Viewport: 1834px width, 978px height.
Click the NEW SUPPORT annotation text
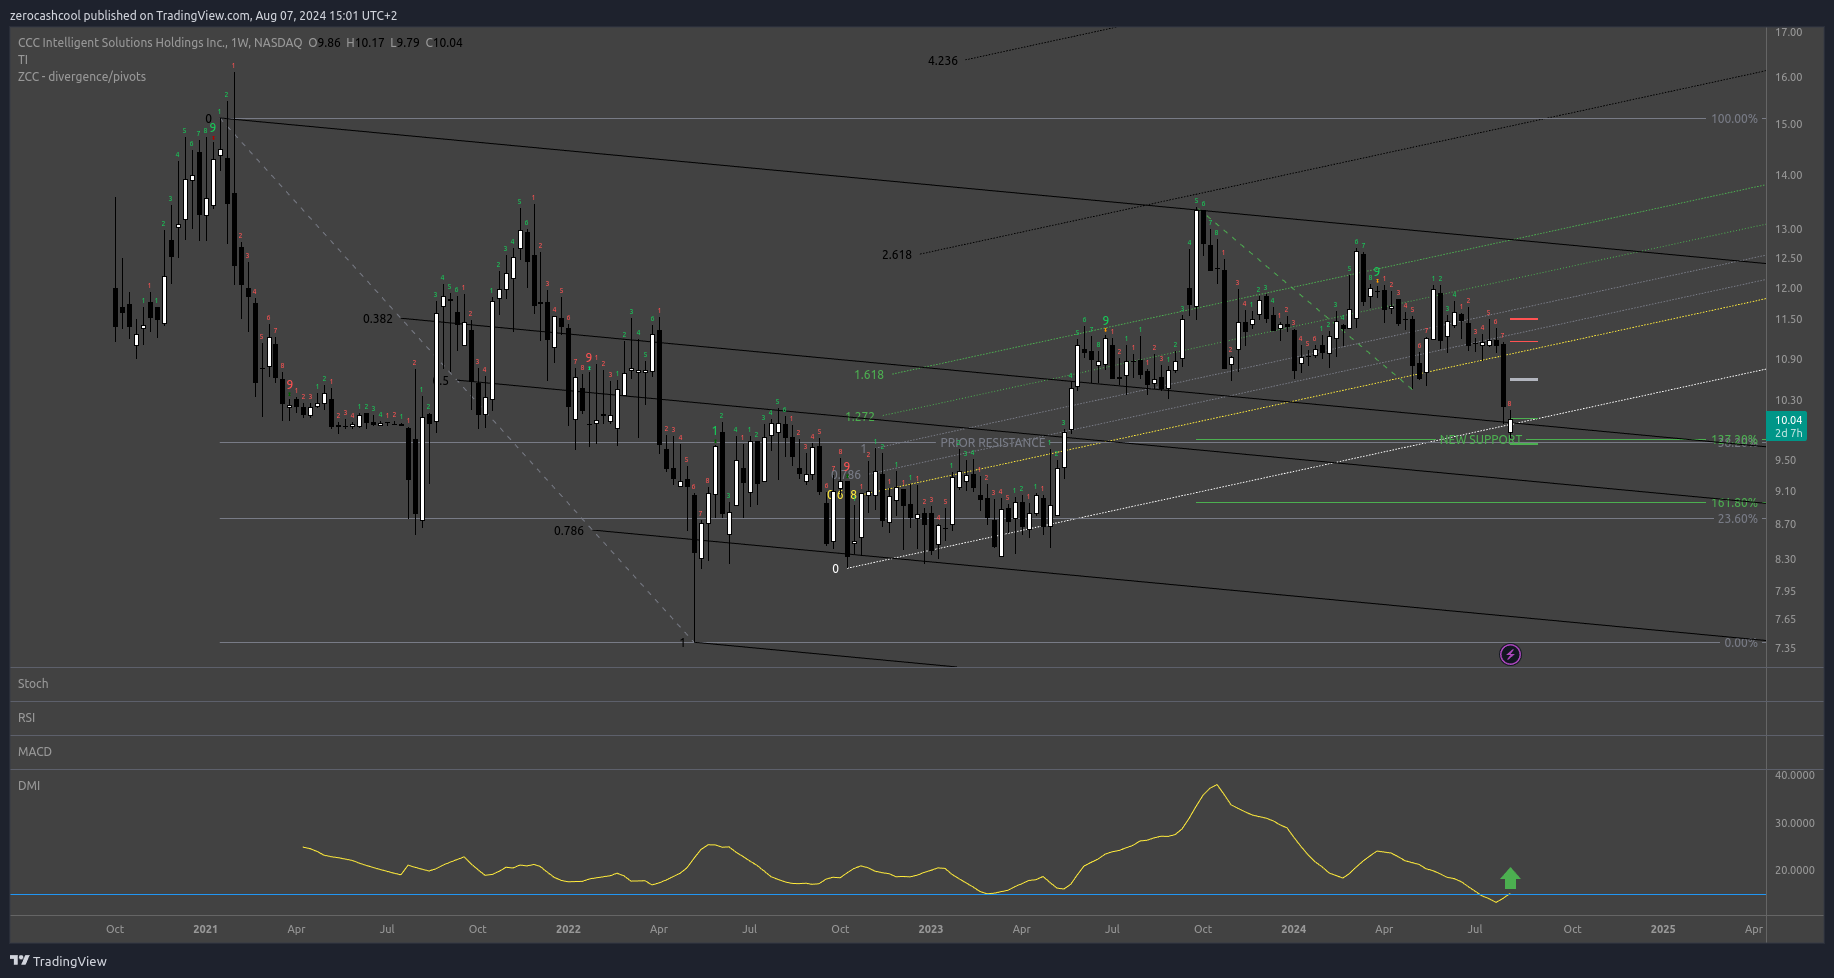(x=1480, y=440)
